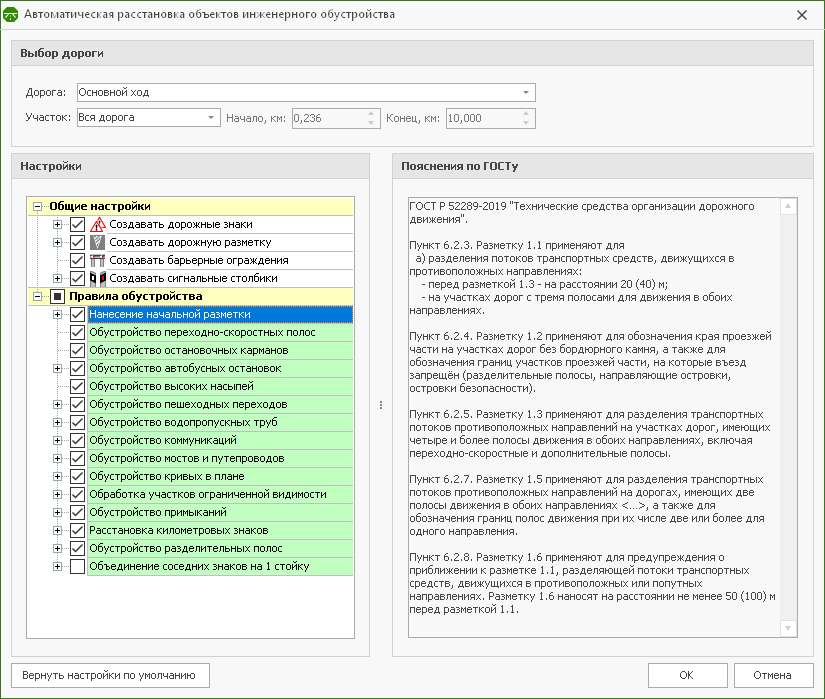
Task: Toggle 'Создавать дорожные знаки' checkbox
Action: 77,225
